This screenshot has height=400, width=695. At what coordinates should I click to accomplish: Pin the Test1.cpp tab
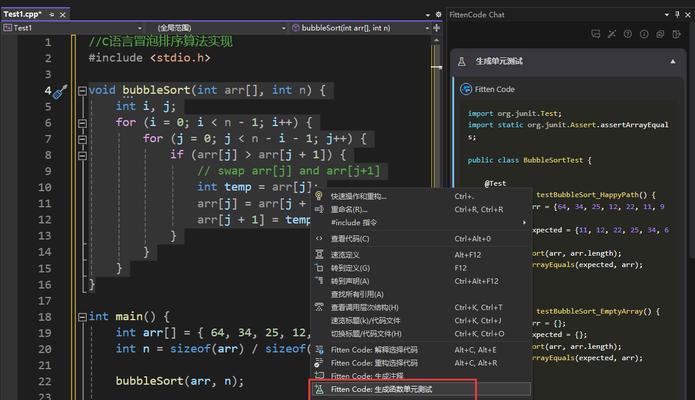(x=51, y=15)
